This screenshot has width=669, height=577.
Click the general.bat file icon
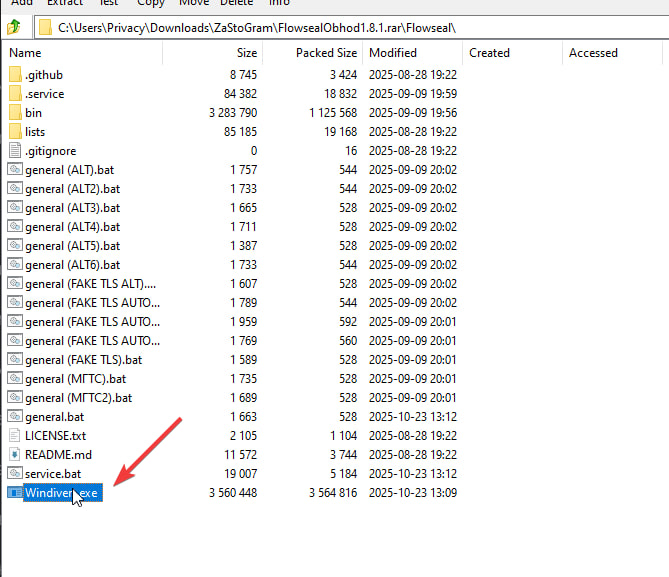tap(15, 417)
